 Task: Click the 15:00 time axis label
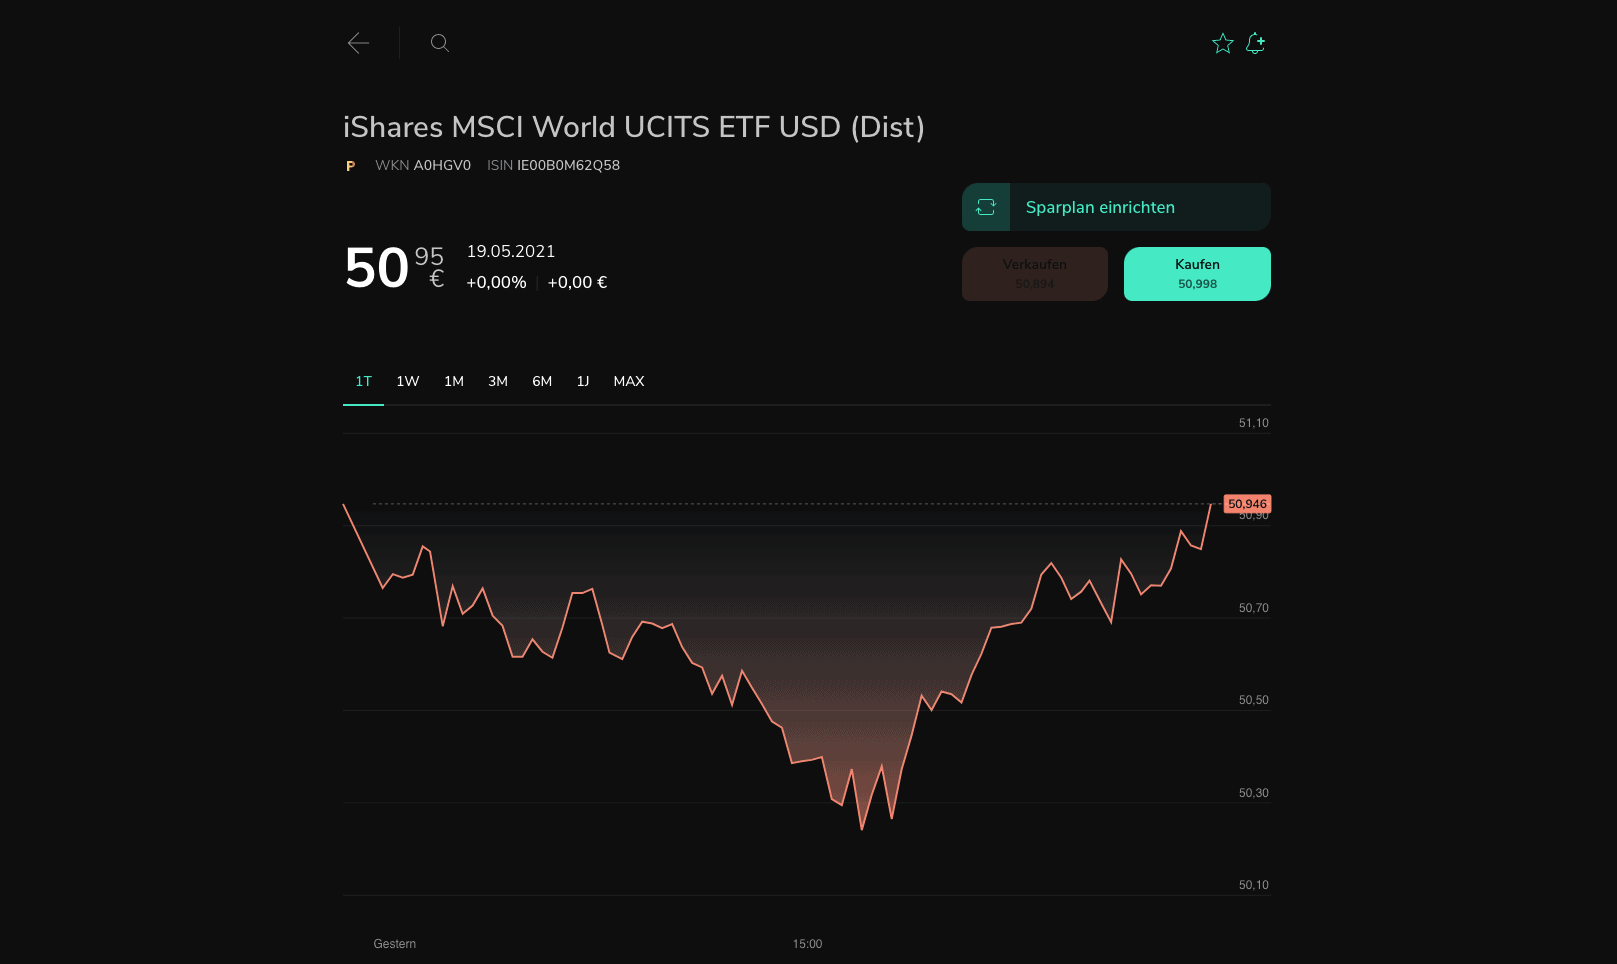click(807, 944)
